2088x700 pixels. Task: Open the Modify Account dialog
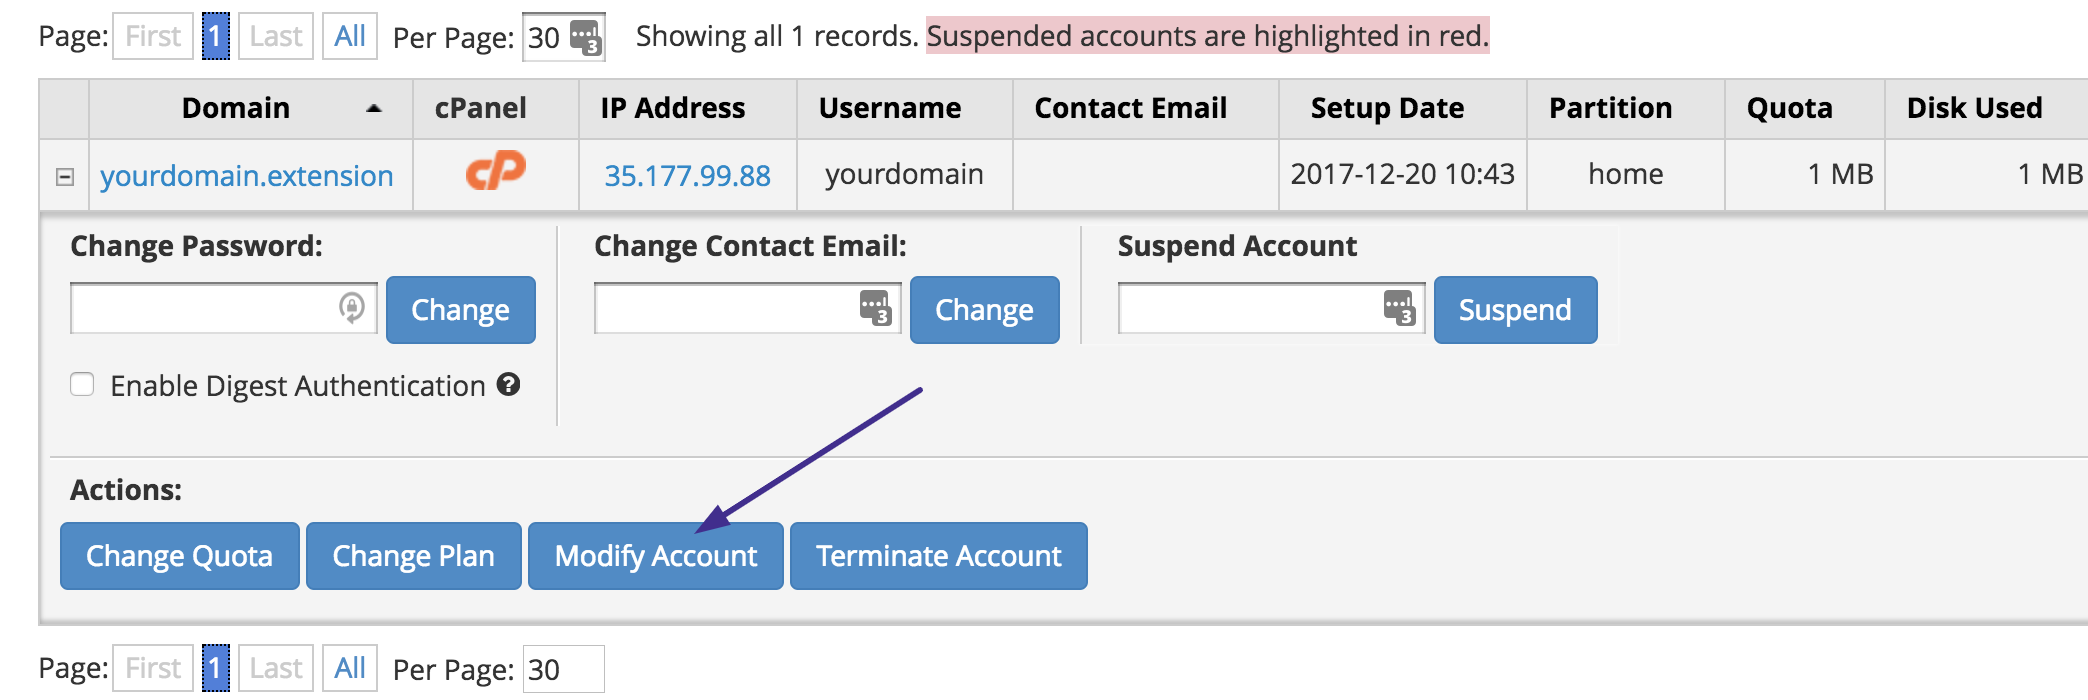pyautogui.click(x=655, y=556)
